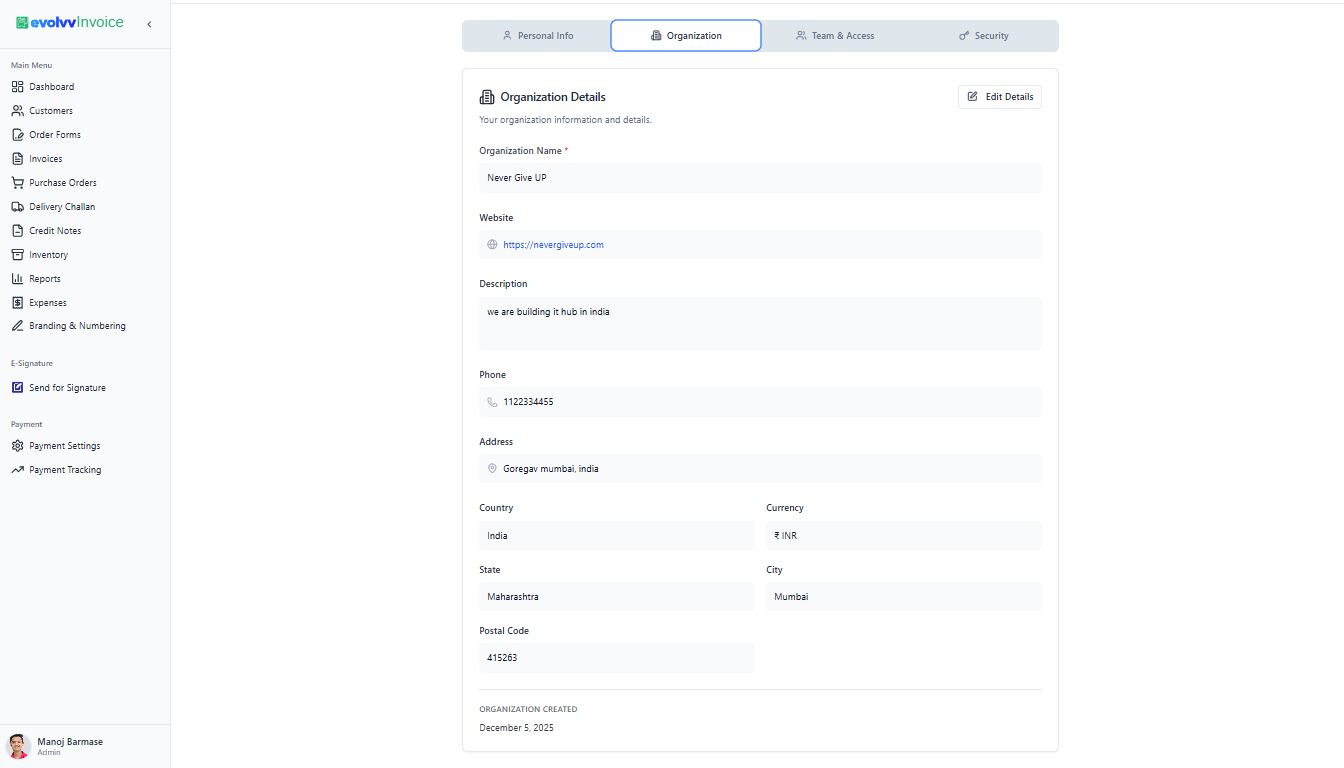This screenshot has height=768, width=1344.
Task: Click the phone number 1122334455
Action: (x=528, y=402)
